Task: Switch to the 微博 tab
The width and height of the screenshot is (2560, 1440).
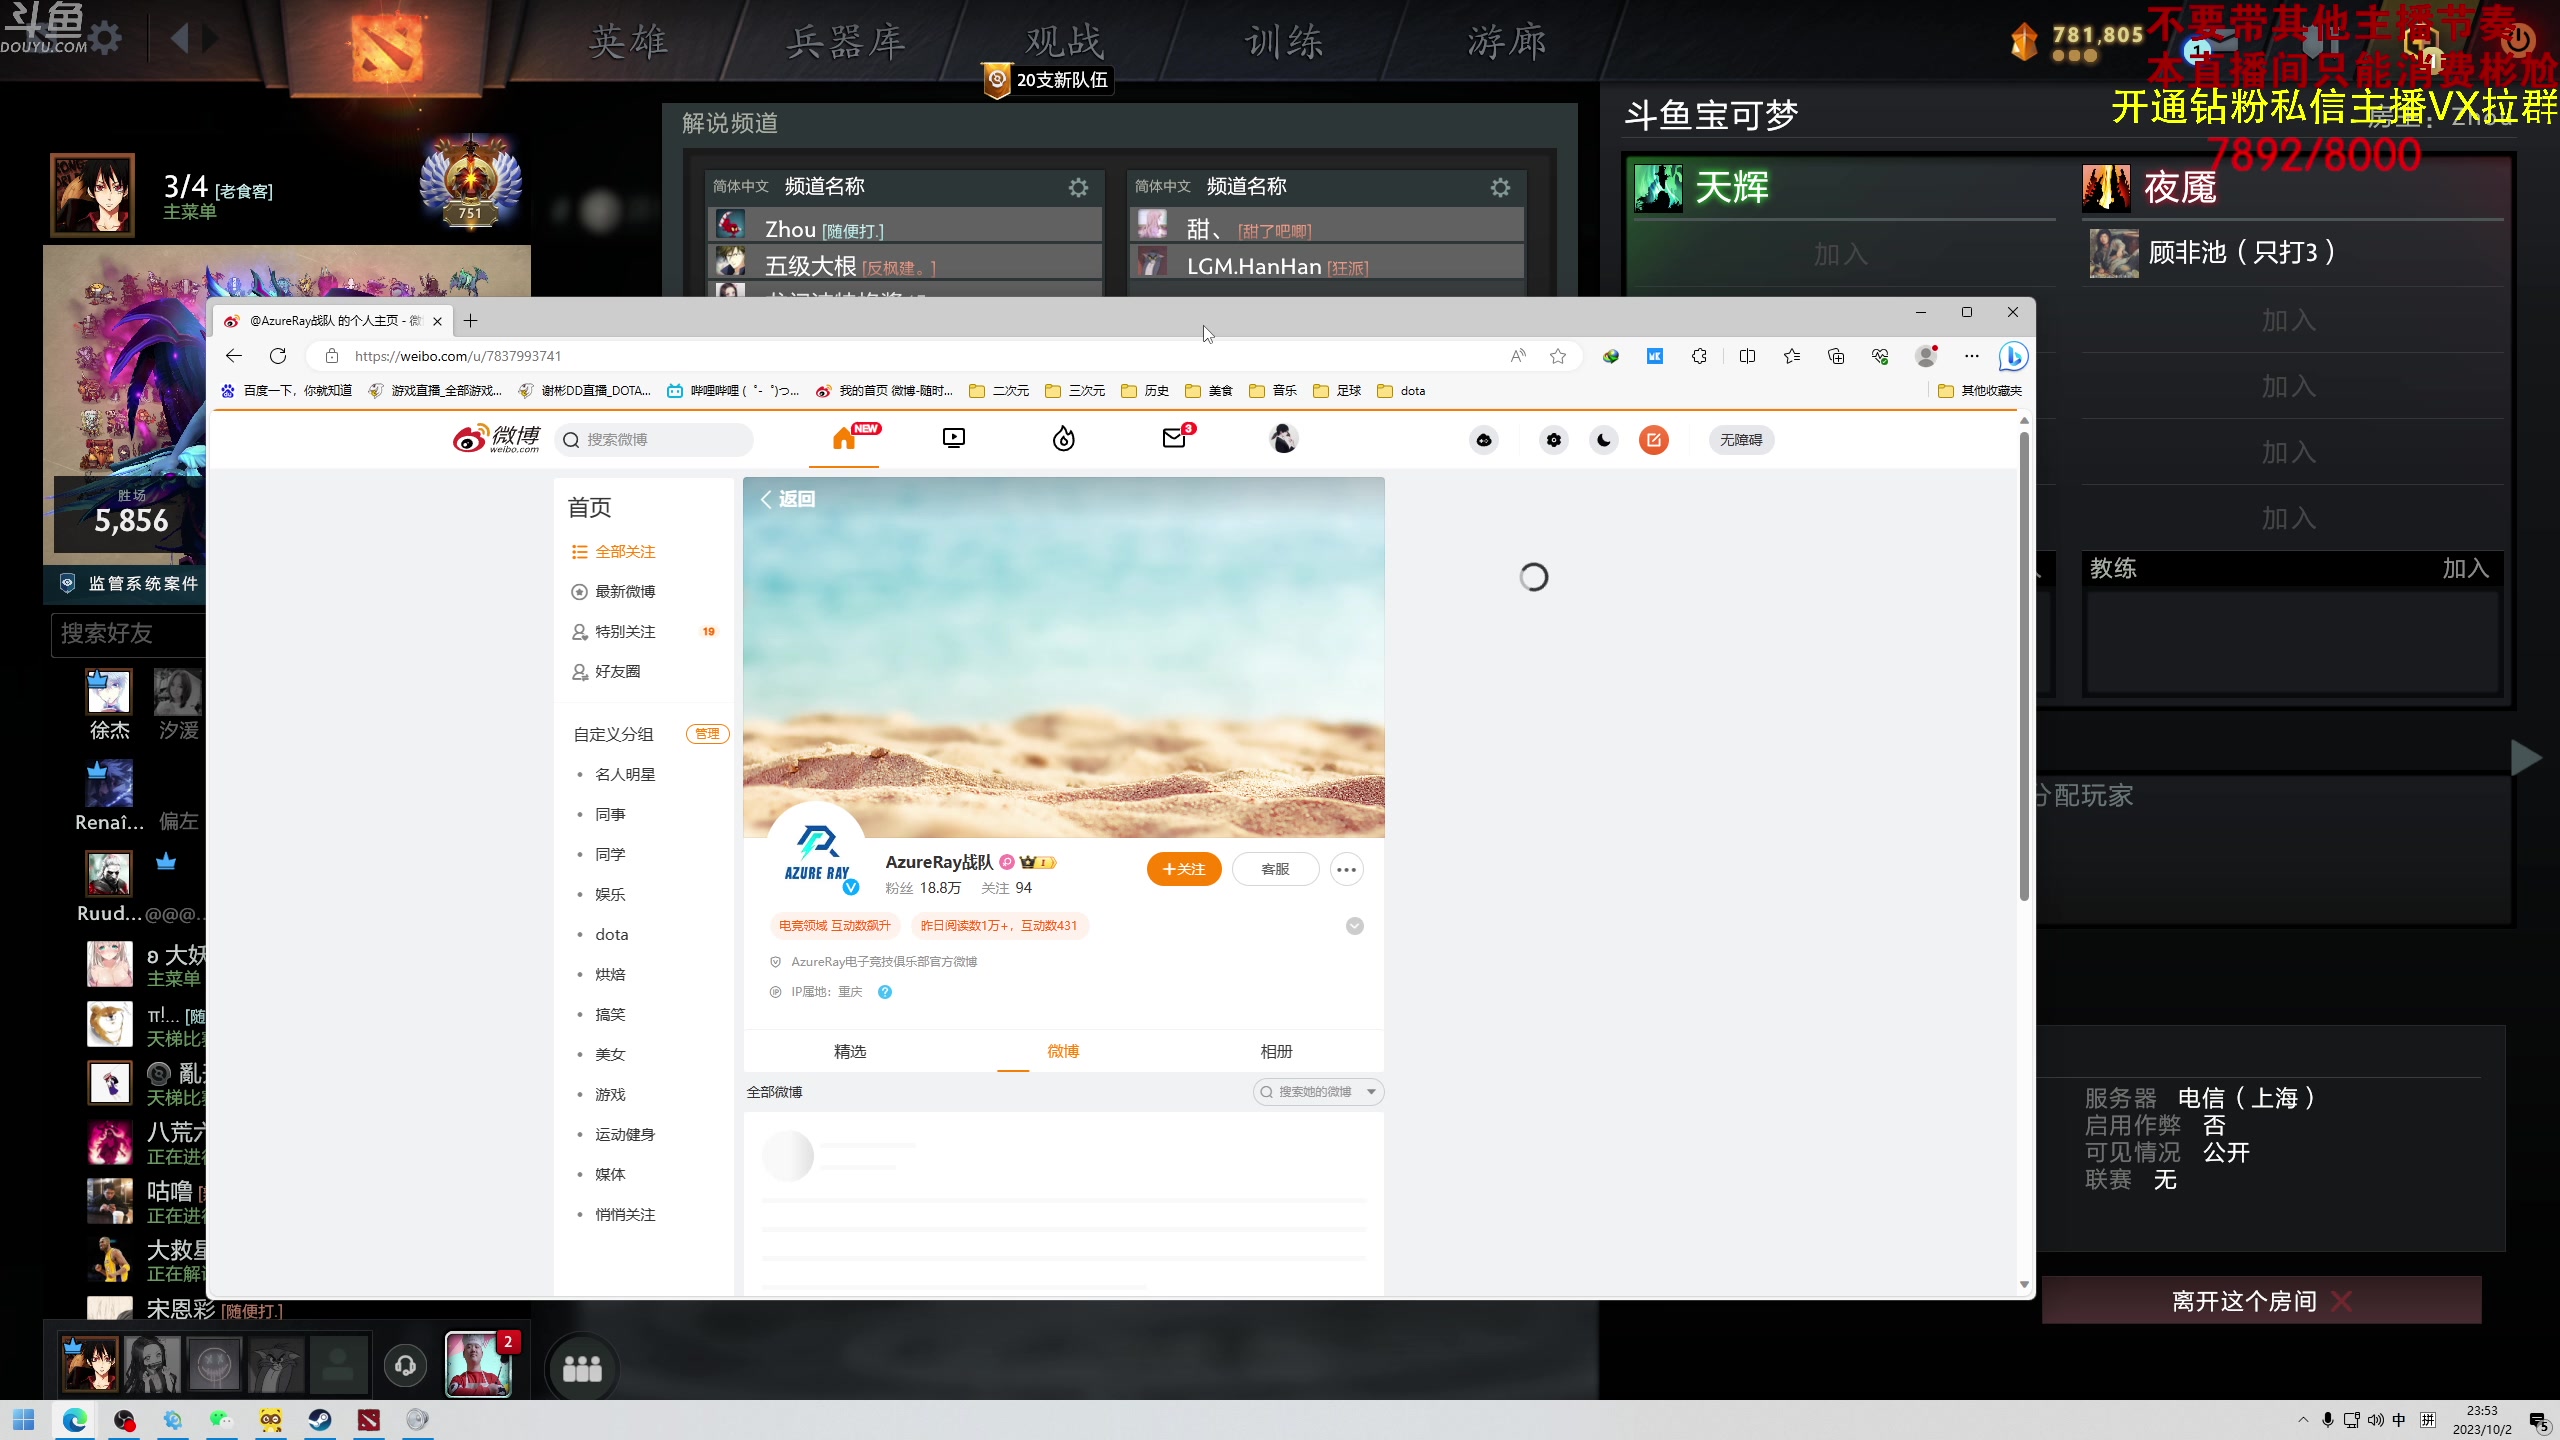Action: pos(1063,1052)
